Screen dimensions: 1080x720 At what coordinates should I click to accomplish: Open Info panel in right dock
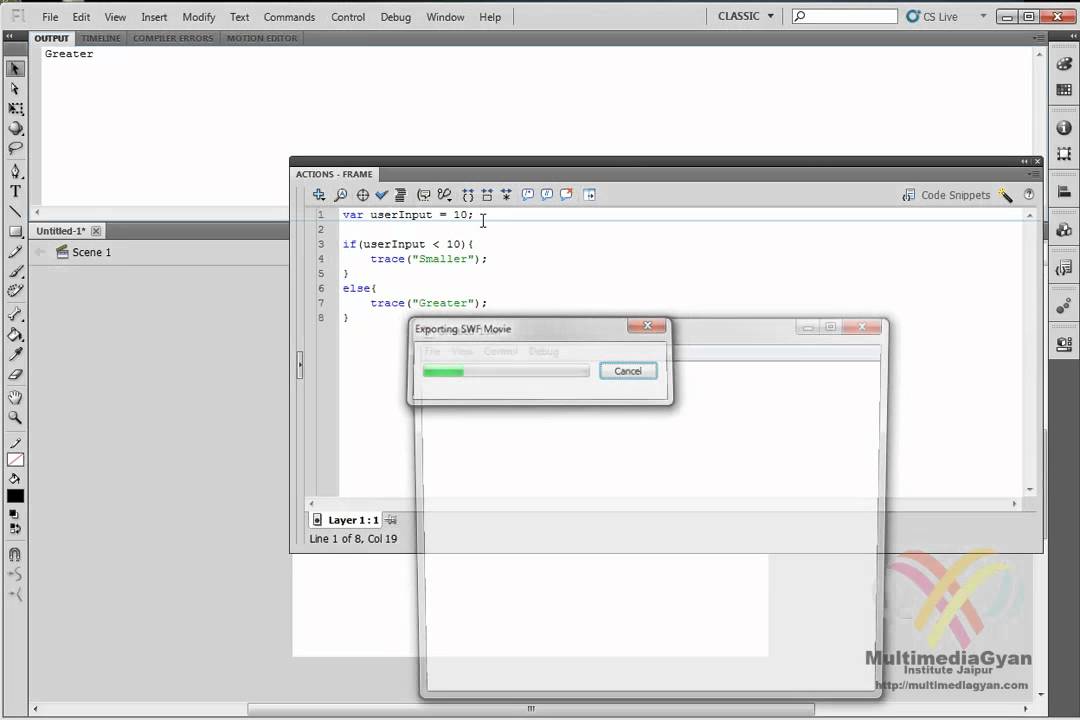[x=1064, y=128]
